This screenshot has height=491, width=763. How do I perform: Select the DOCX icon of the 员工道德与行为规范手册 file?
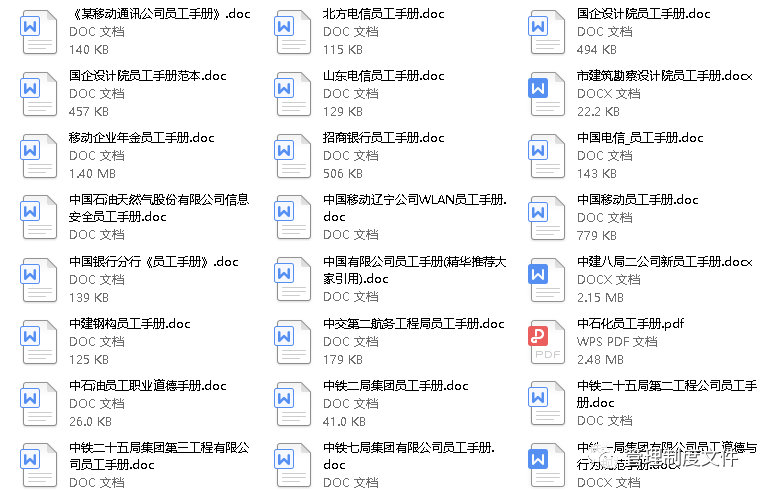[x=547, y=465]
